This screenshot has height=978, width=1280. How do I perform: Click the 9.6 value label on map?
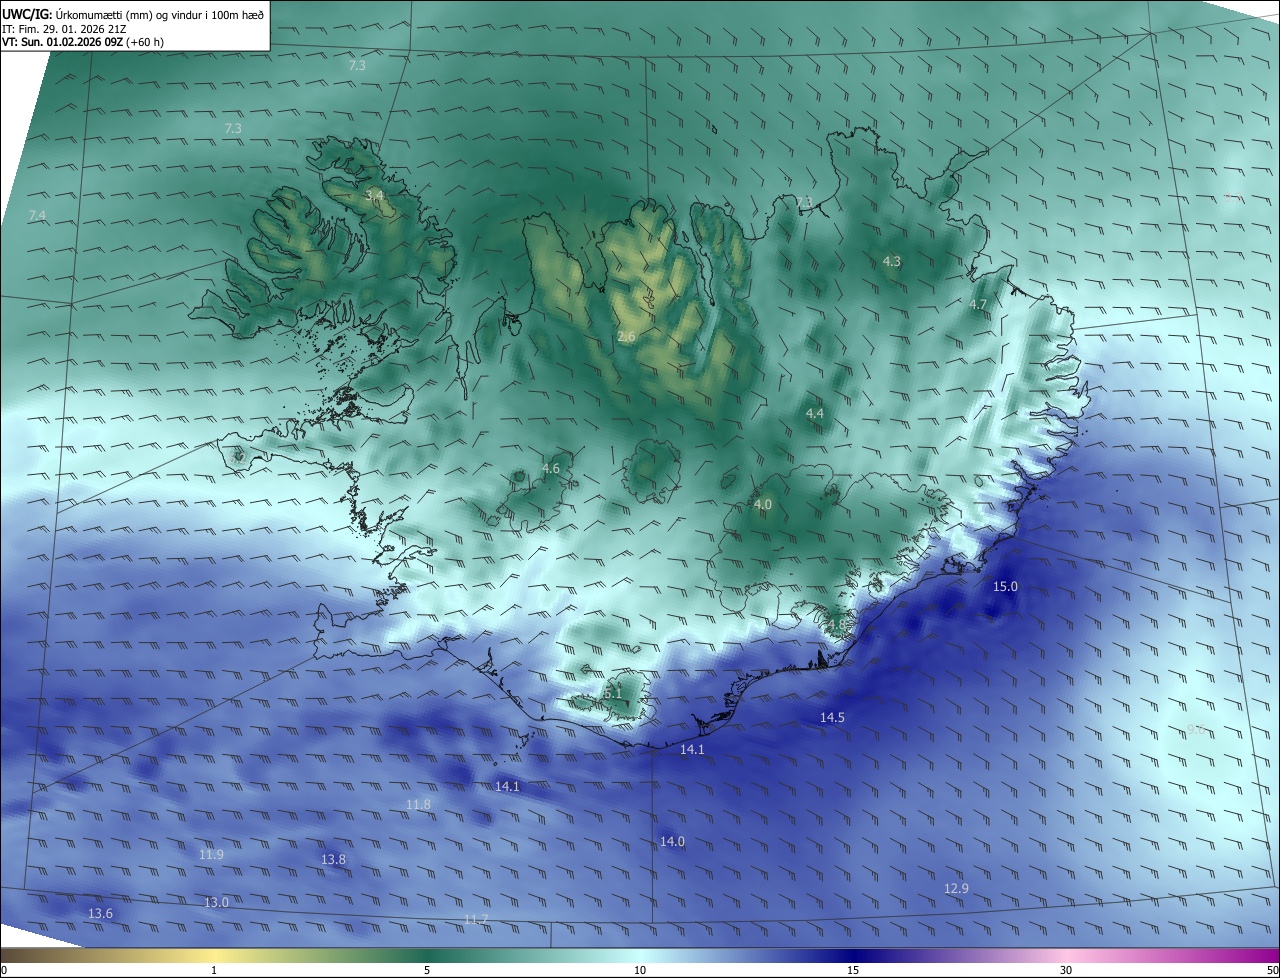(x=1195, y=729)
